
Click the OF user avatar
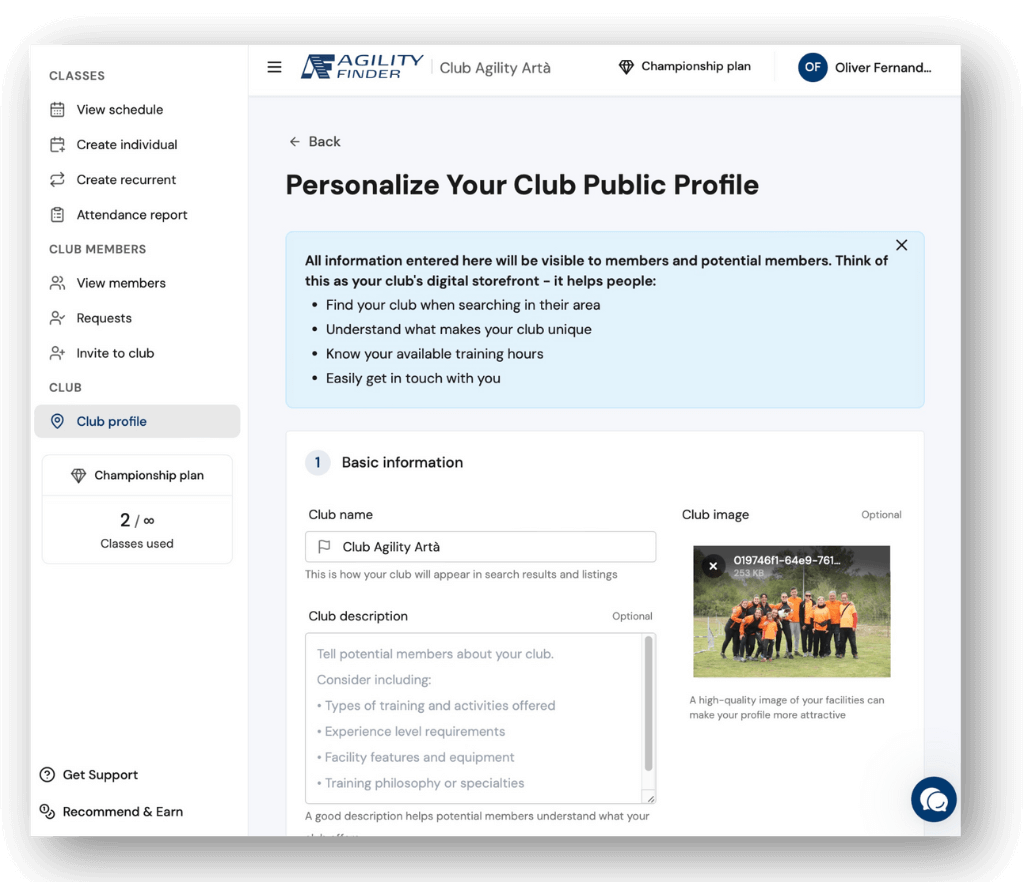pyautogui.click(x=813, y=67)
